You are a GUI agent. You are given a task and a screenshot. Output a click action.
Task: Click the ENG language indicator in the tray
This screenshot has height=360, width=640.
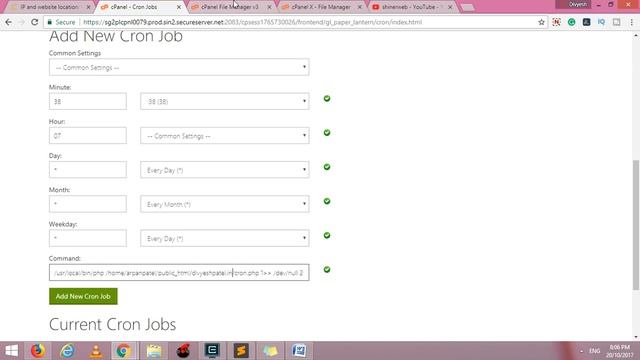click(594, 351)
